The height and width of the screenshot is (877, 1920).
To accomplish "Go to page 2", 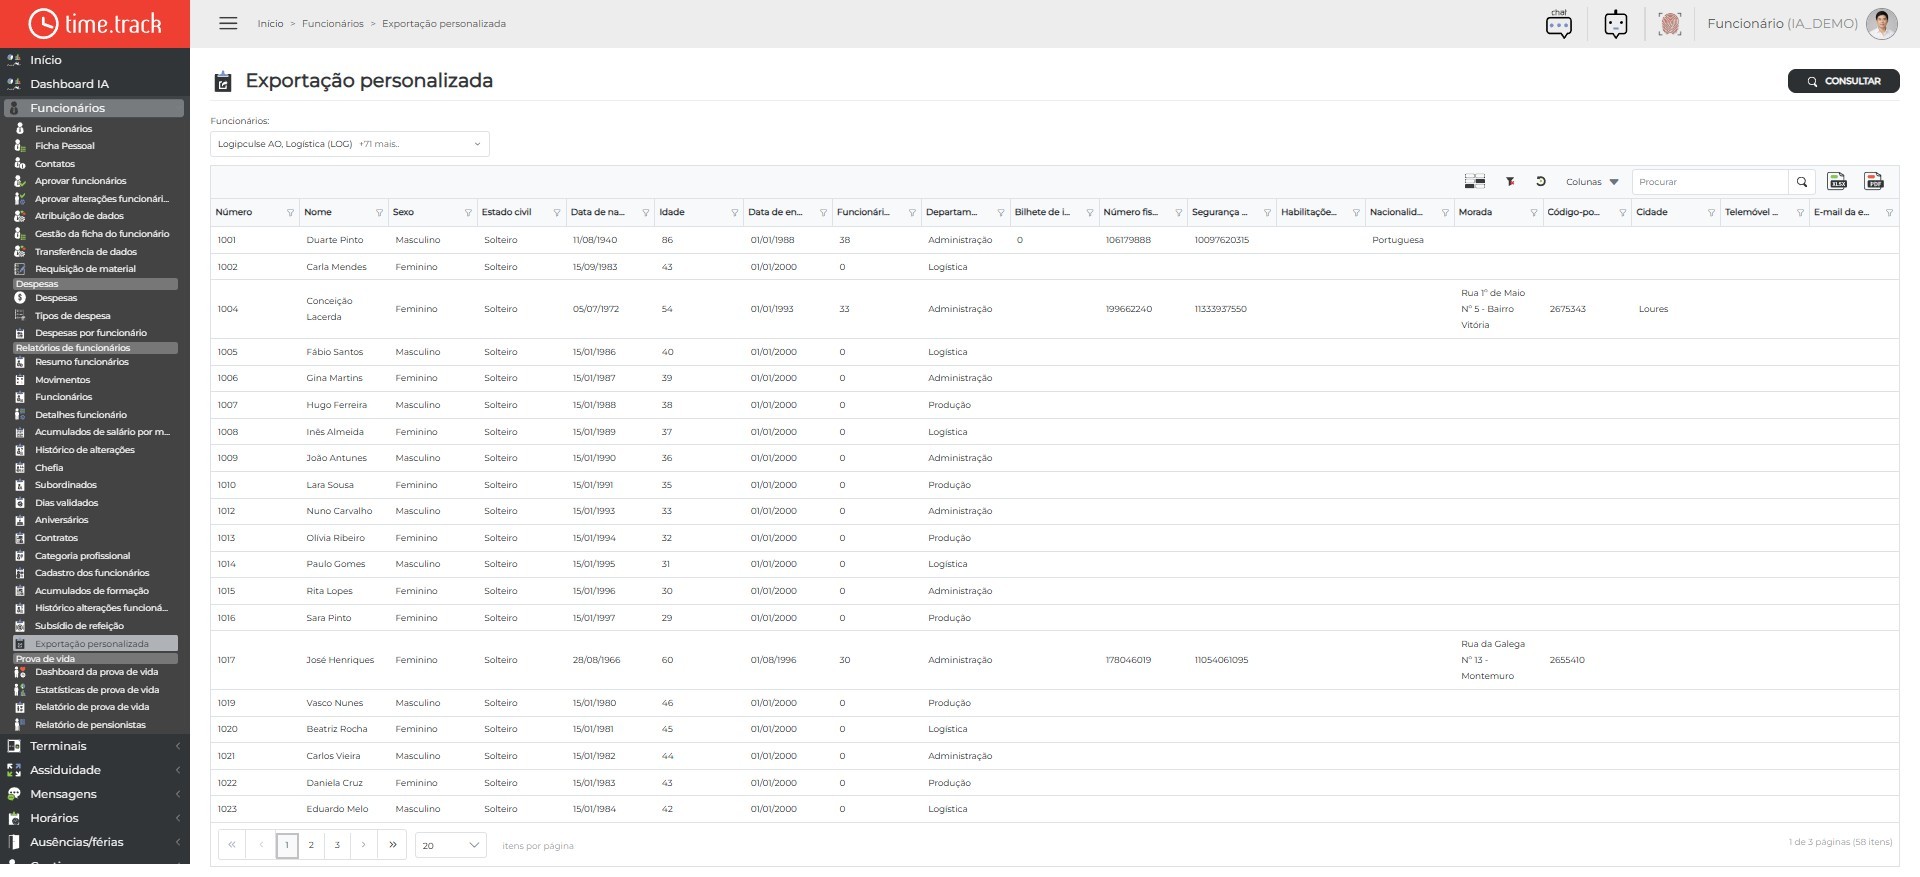I will (311, 846).
